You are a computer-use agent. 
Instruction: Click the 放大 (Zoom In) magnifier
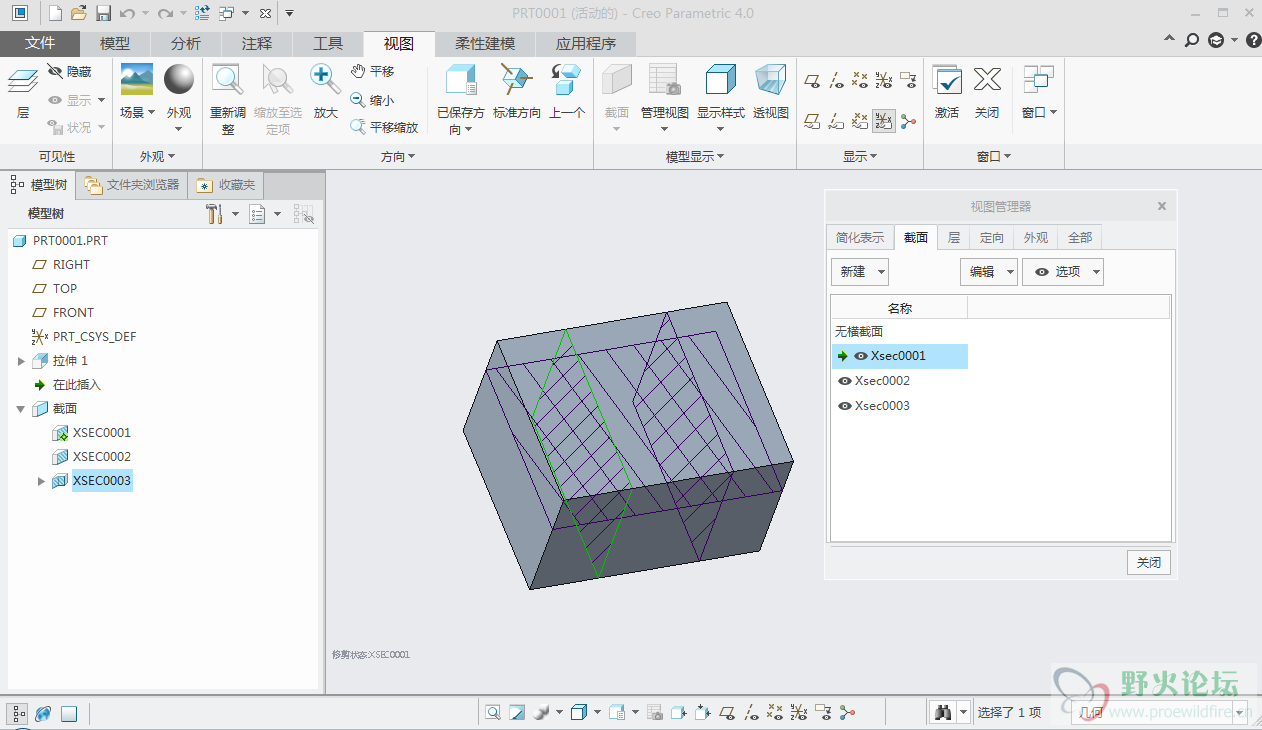coord(325,91)
